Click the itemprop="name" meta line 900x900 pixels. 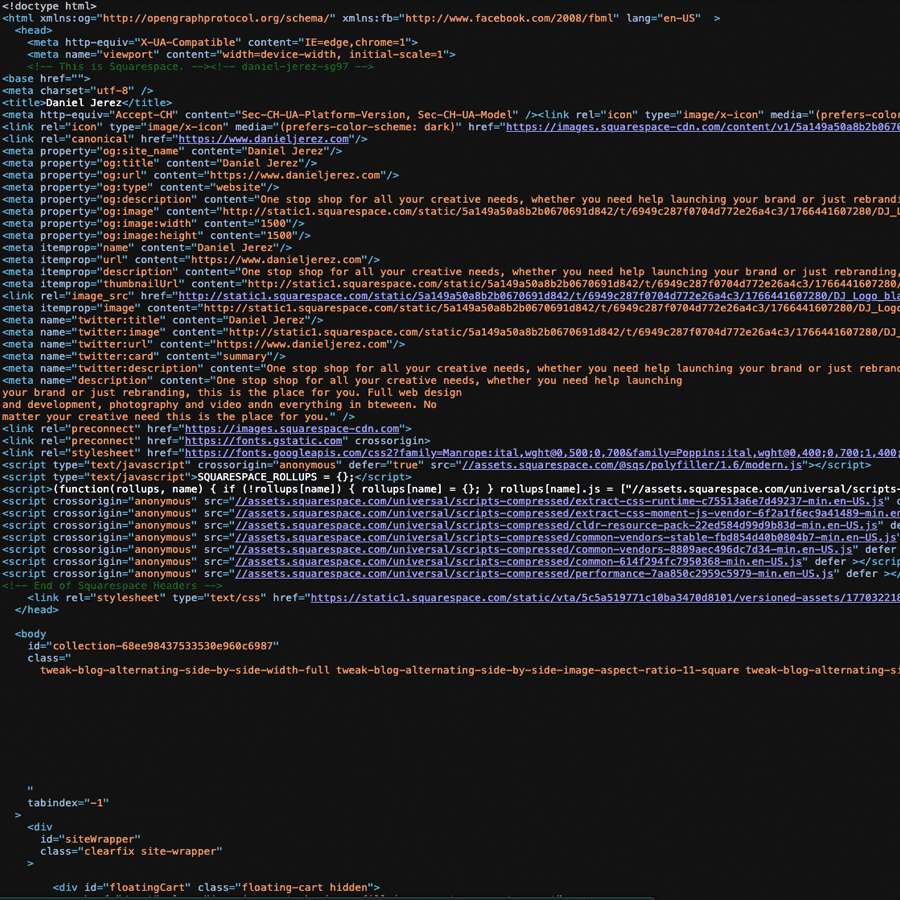click(x=147, y=247)
